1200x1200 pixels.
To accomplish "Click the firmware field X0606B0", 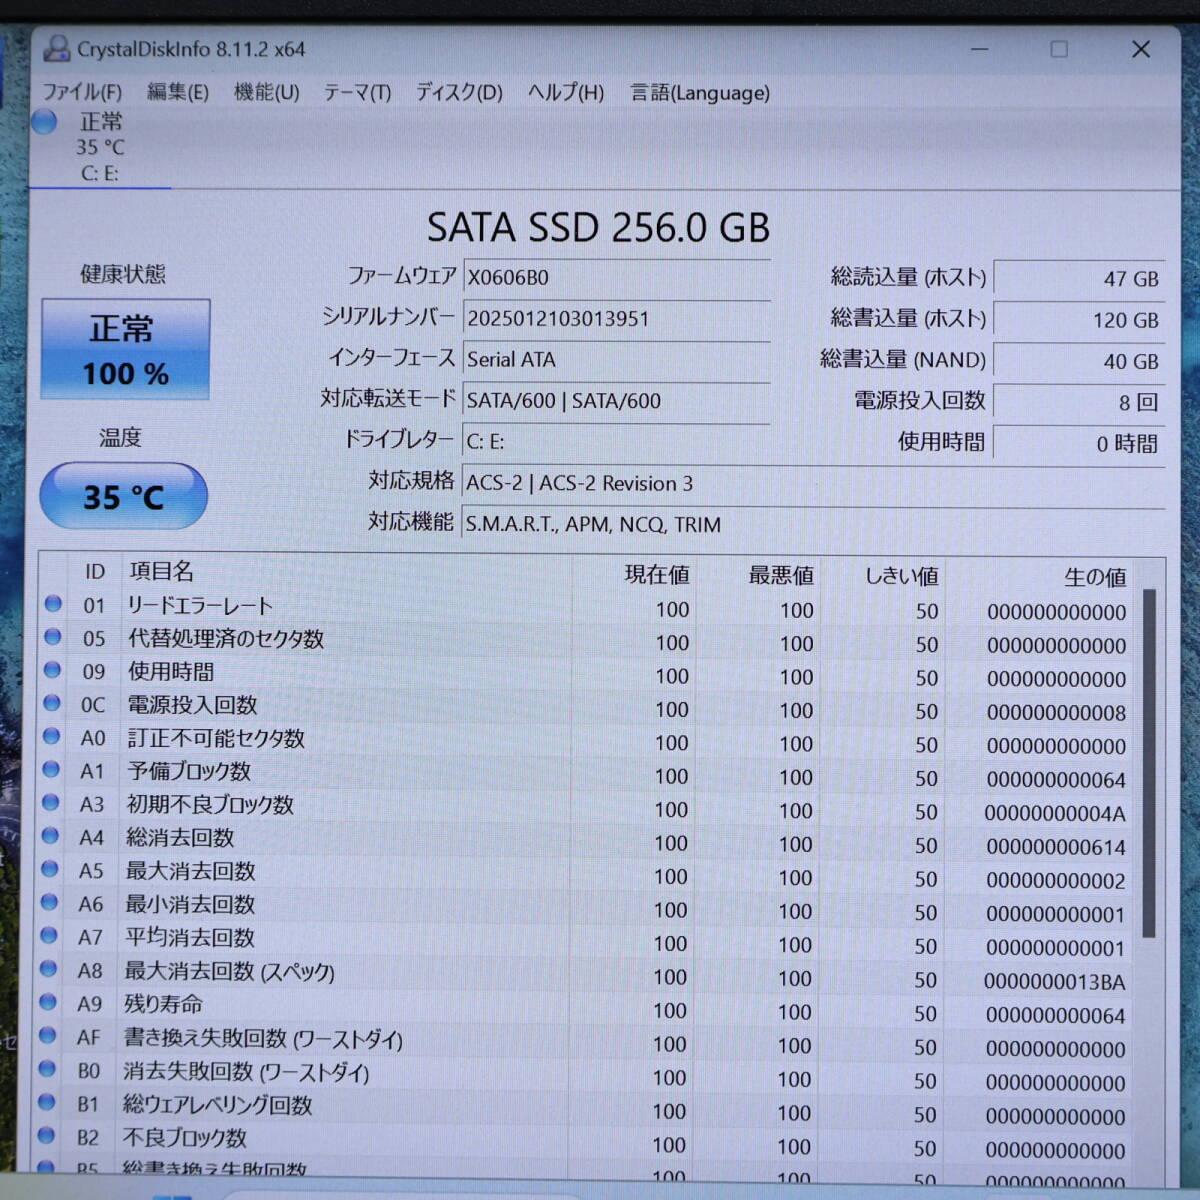I will [x=617, y=277].
